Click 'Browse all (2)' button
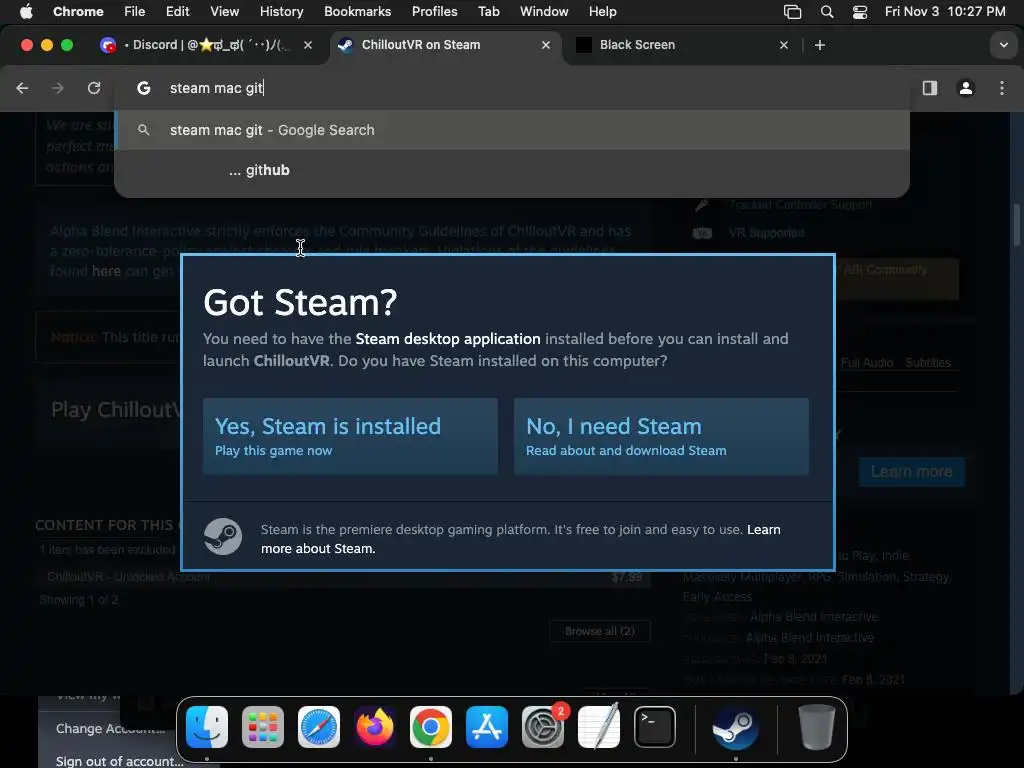The height and width of the screenshot is (768, 1024). pos(600,631)
